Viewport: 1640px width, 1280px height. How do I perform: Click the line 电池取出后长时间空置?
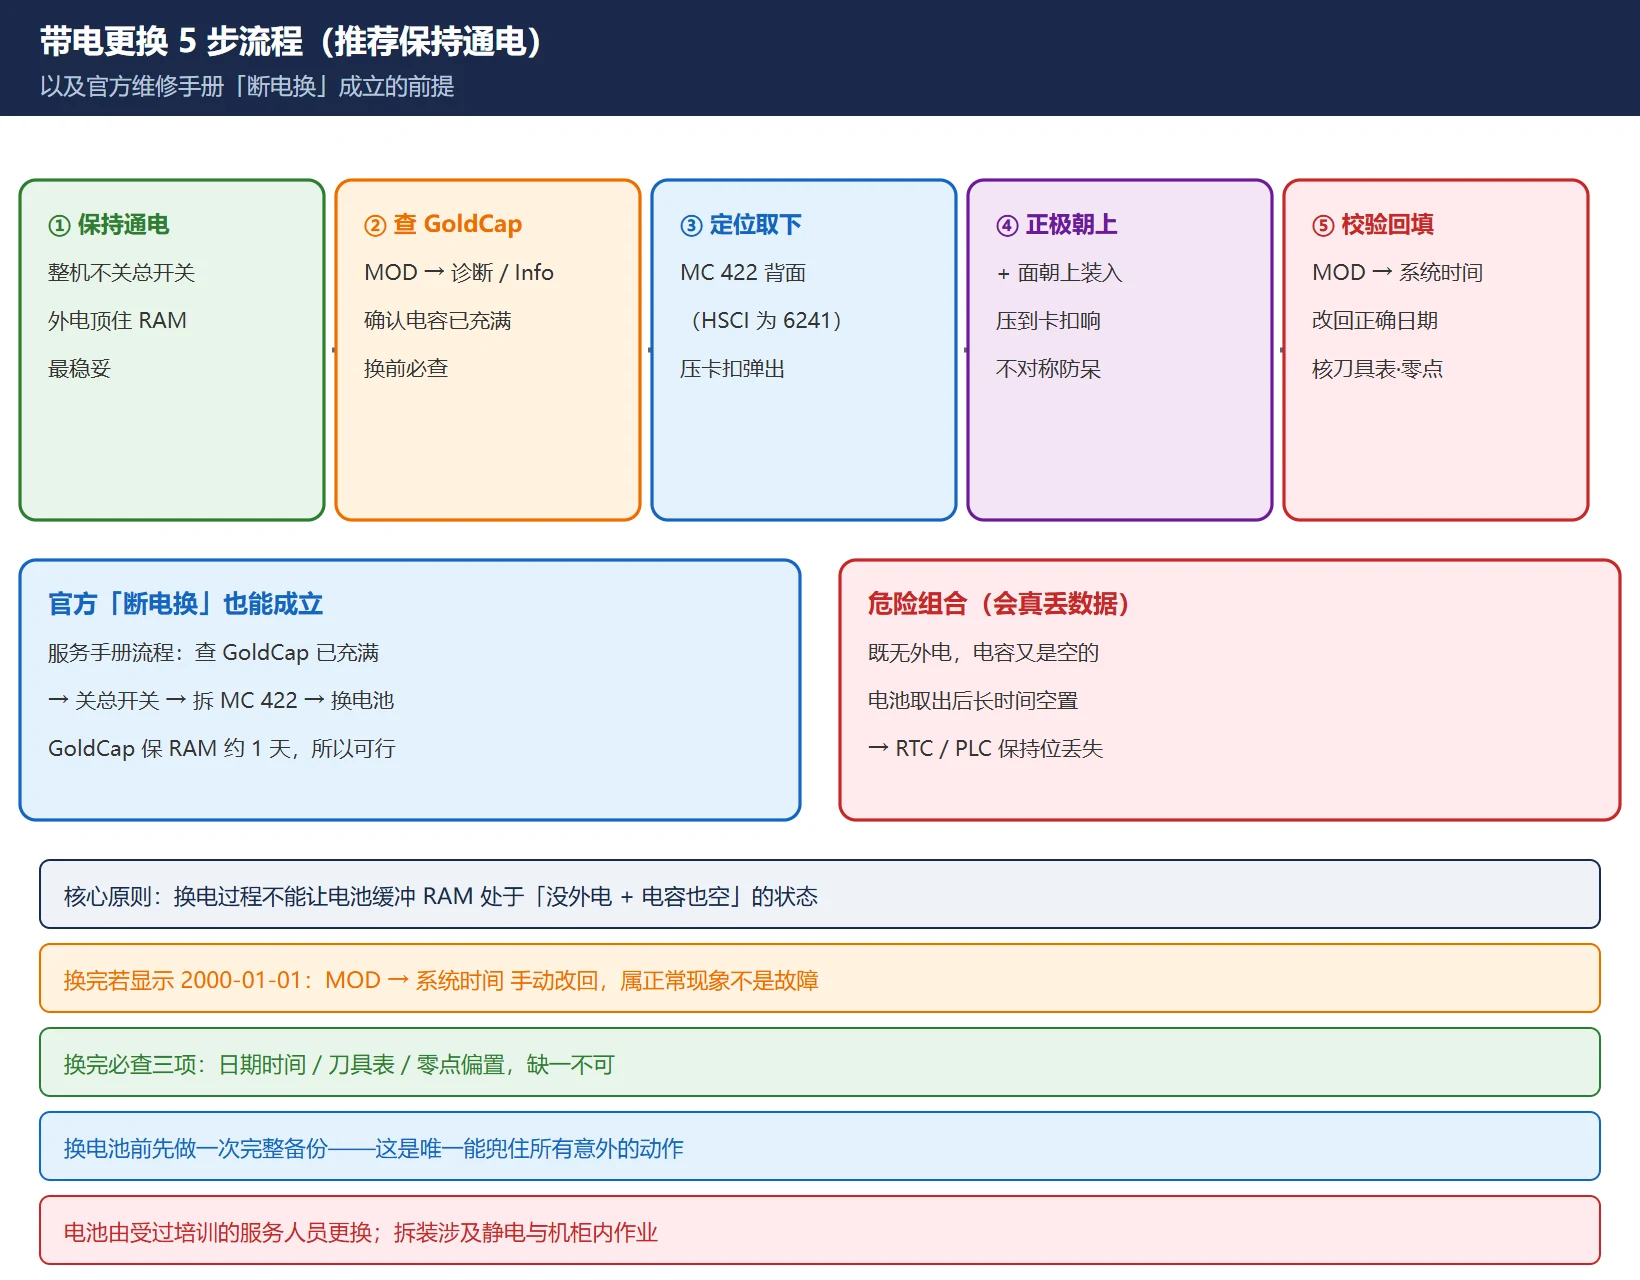click(973, 700)
